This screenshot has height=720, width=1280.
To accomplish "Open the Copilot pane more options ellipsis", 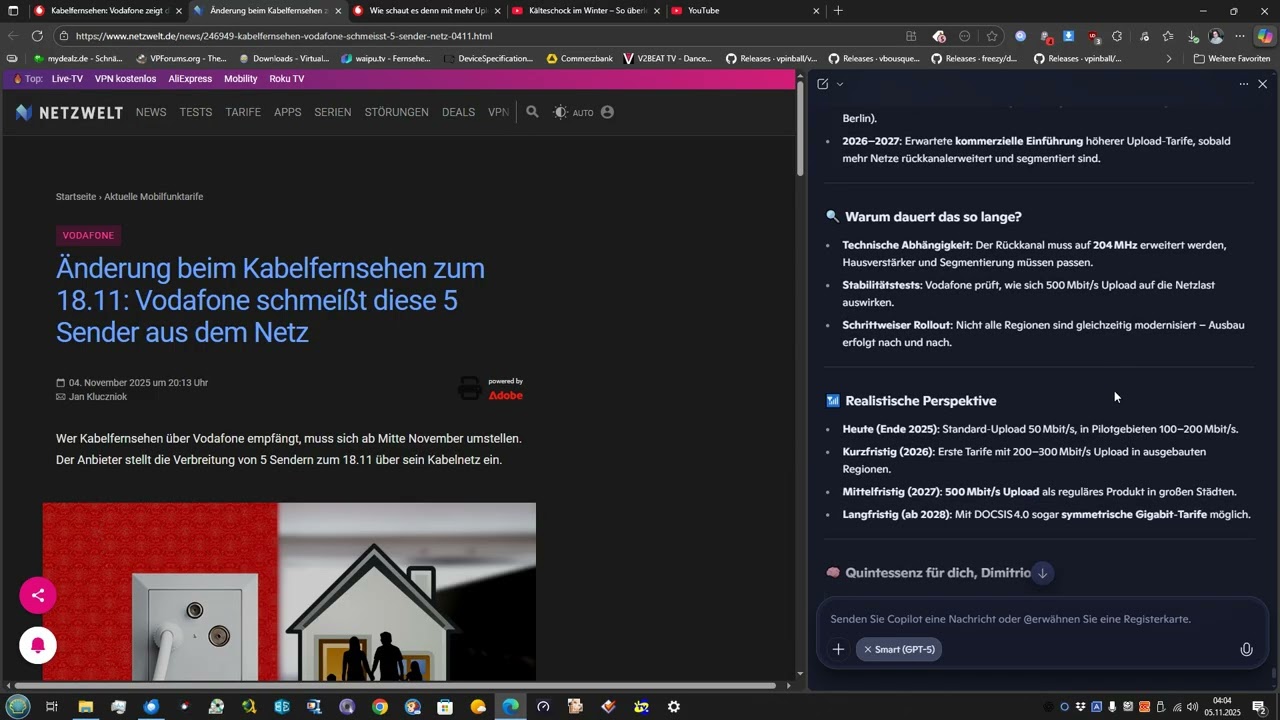I will click(x=1244, y=84).
